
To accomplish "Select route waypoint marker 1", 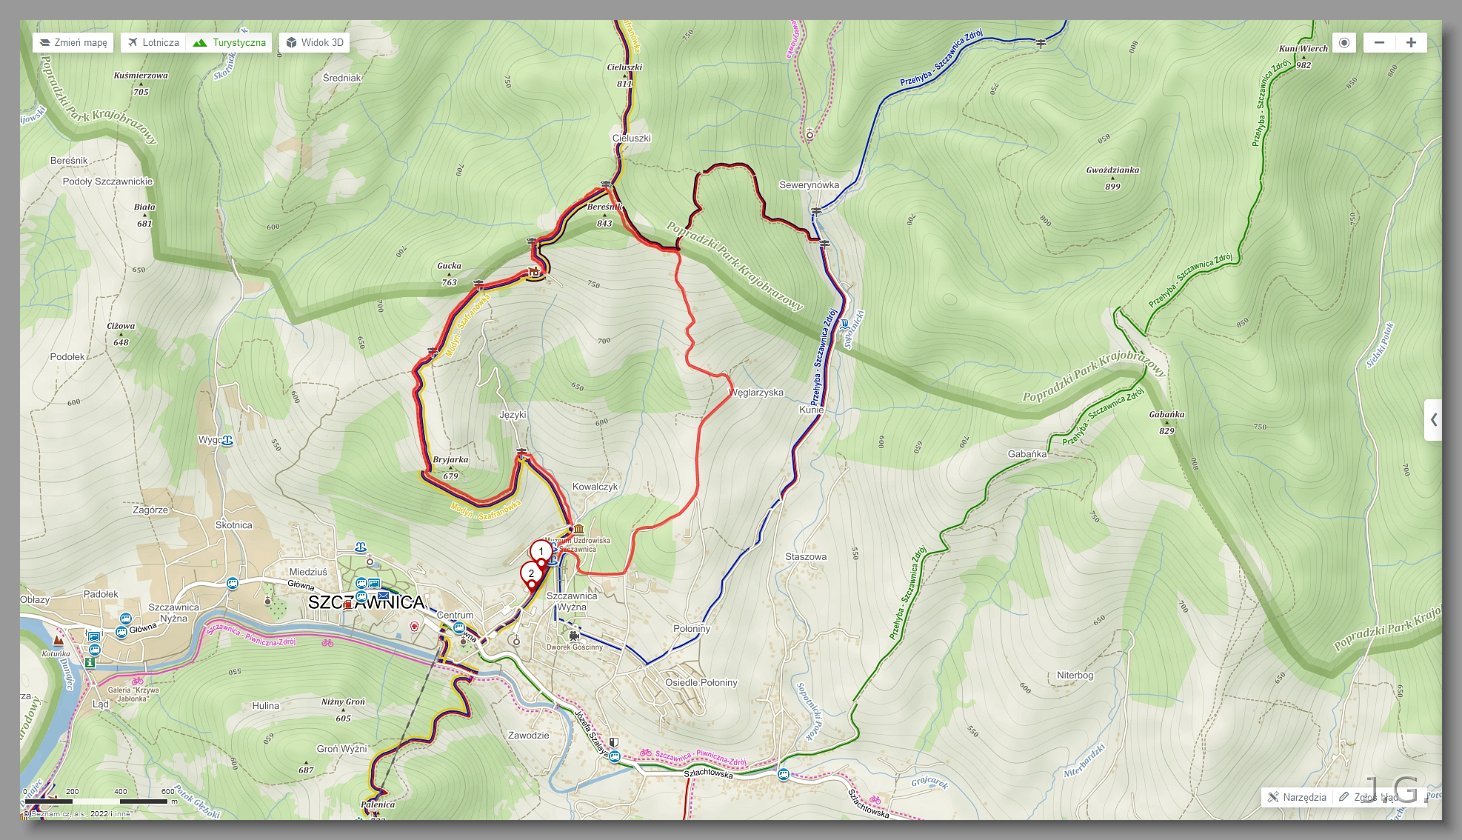I will tap(541, 552).
